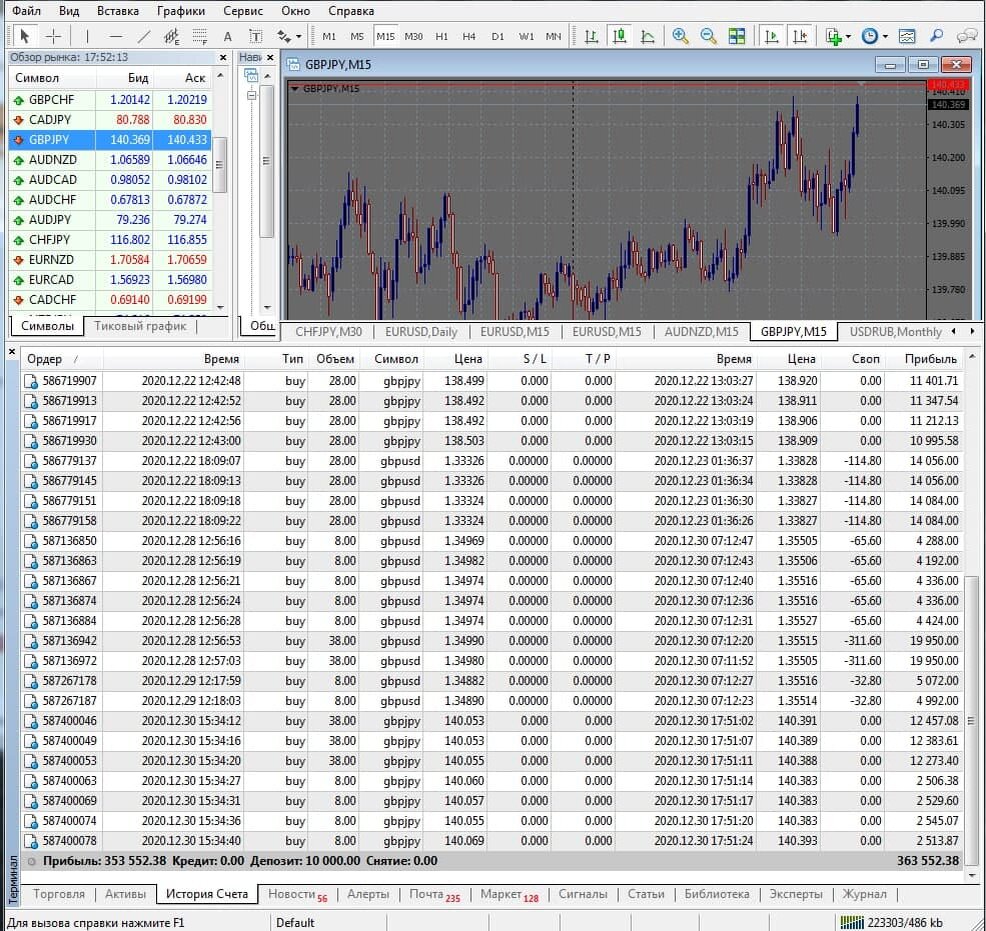Click the connection bars status icon
The image size is (986, 931).
click(852, 922)
